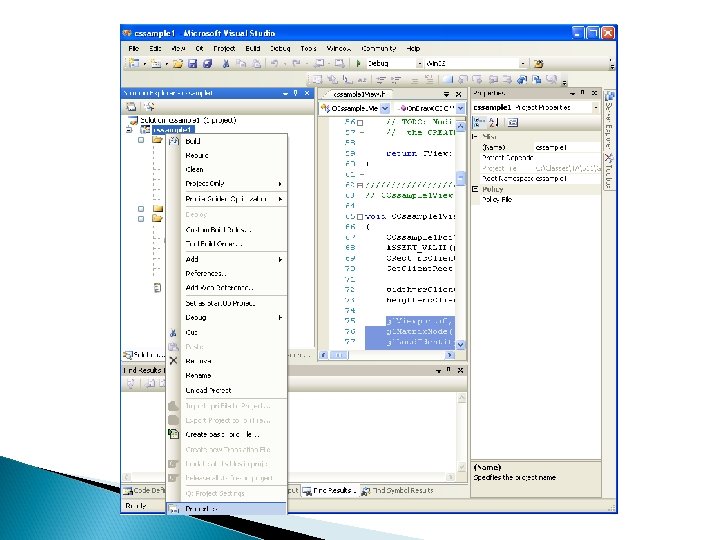Open the OnDraw method dropdown in editor
720x540 pixels.
point(460,108)
